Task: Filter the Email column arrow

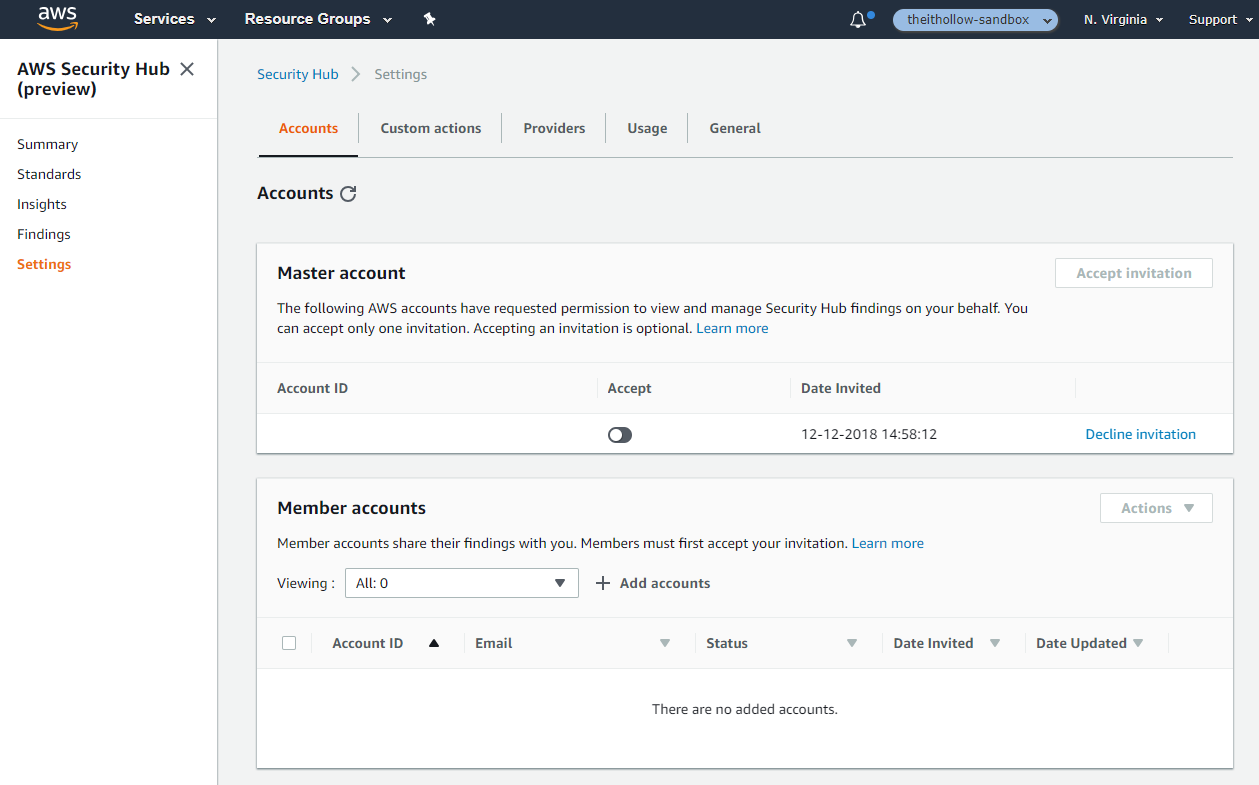Action: pos(665,643)
